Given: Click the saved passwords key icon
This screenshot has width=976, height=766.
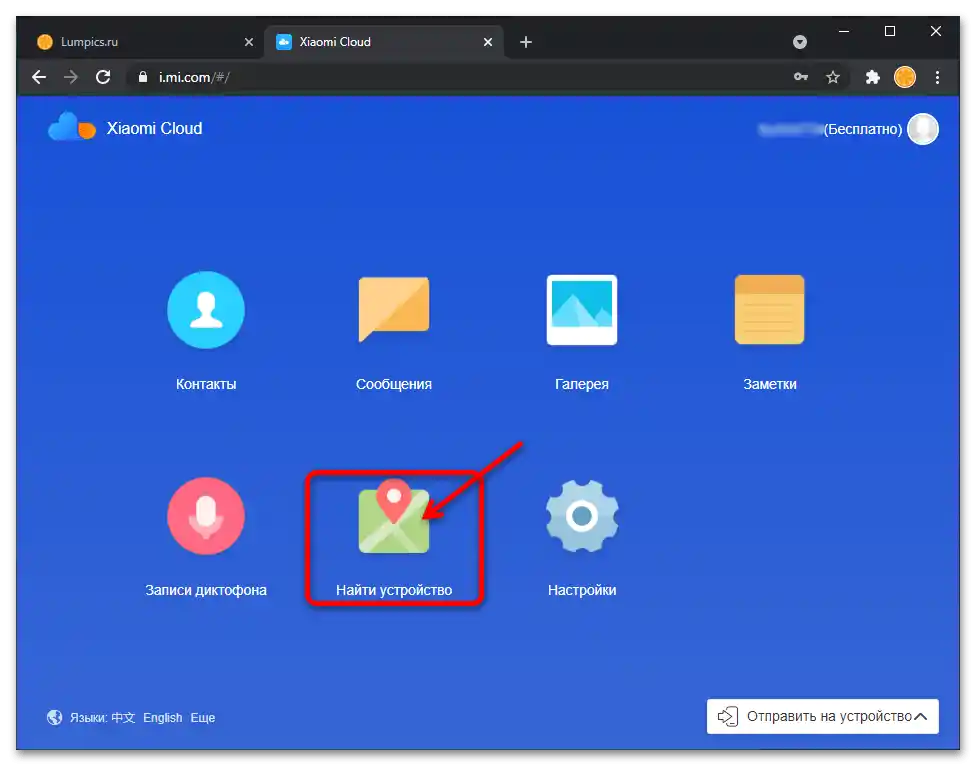Looking at the screenshot, I should point(800,77).
